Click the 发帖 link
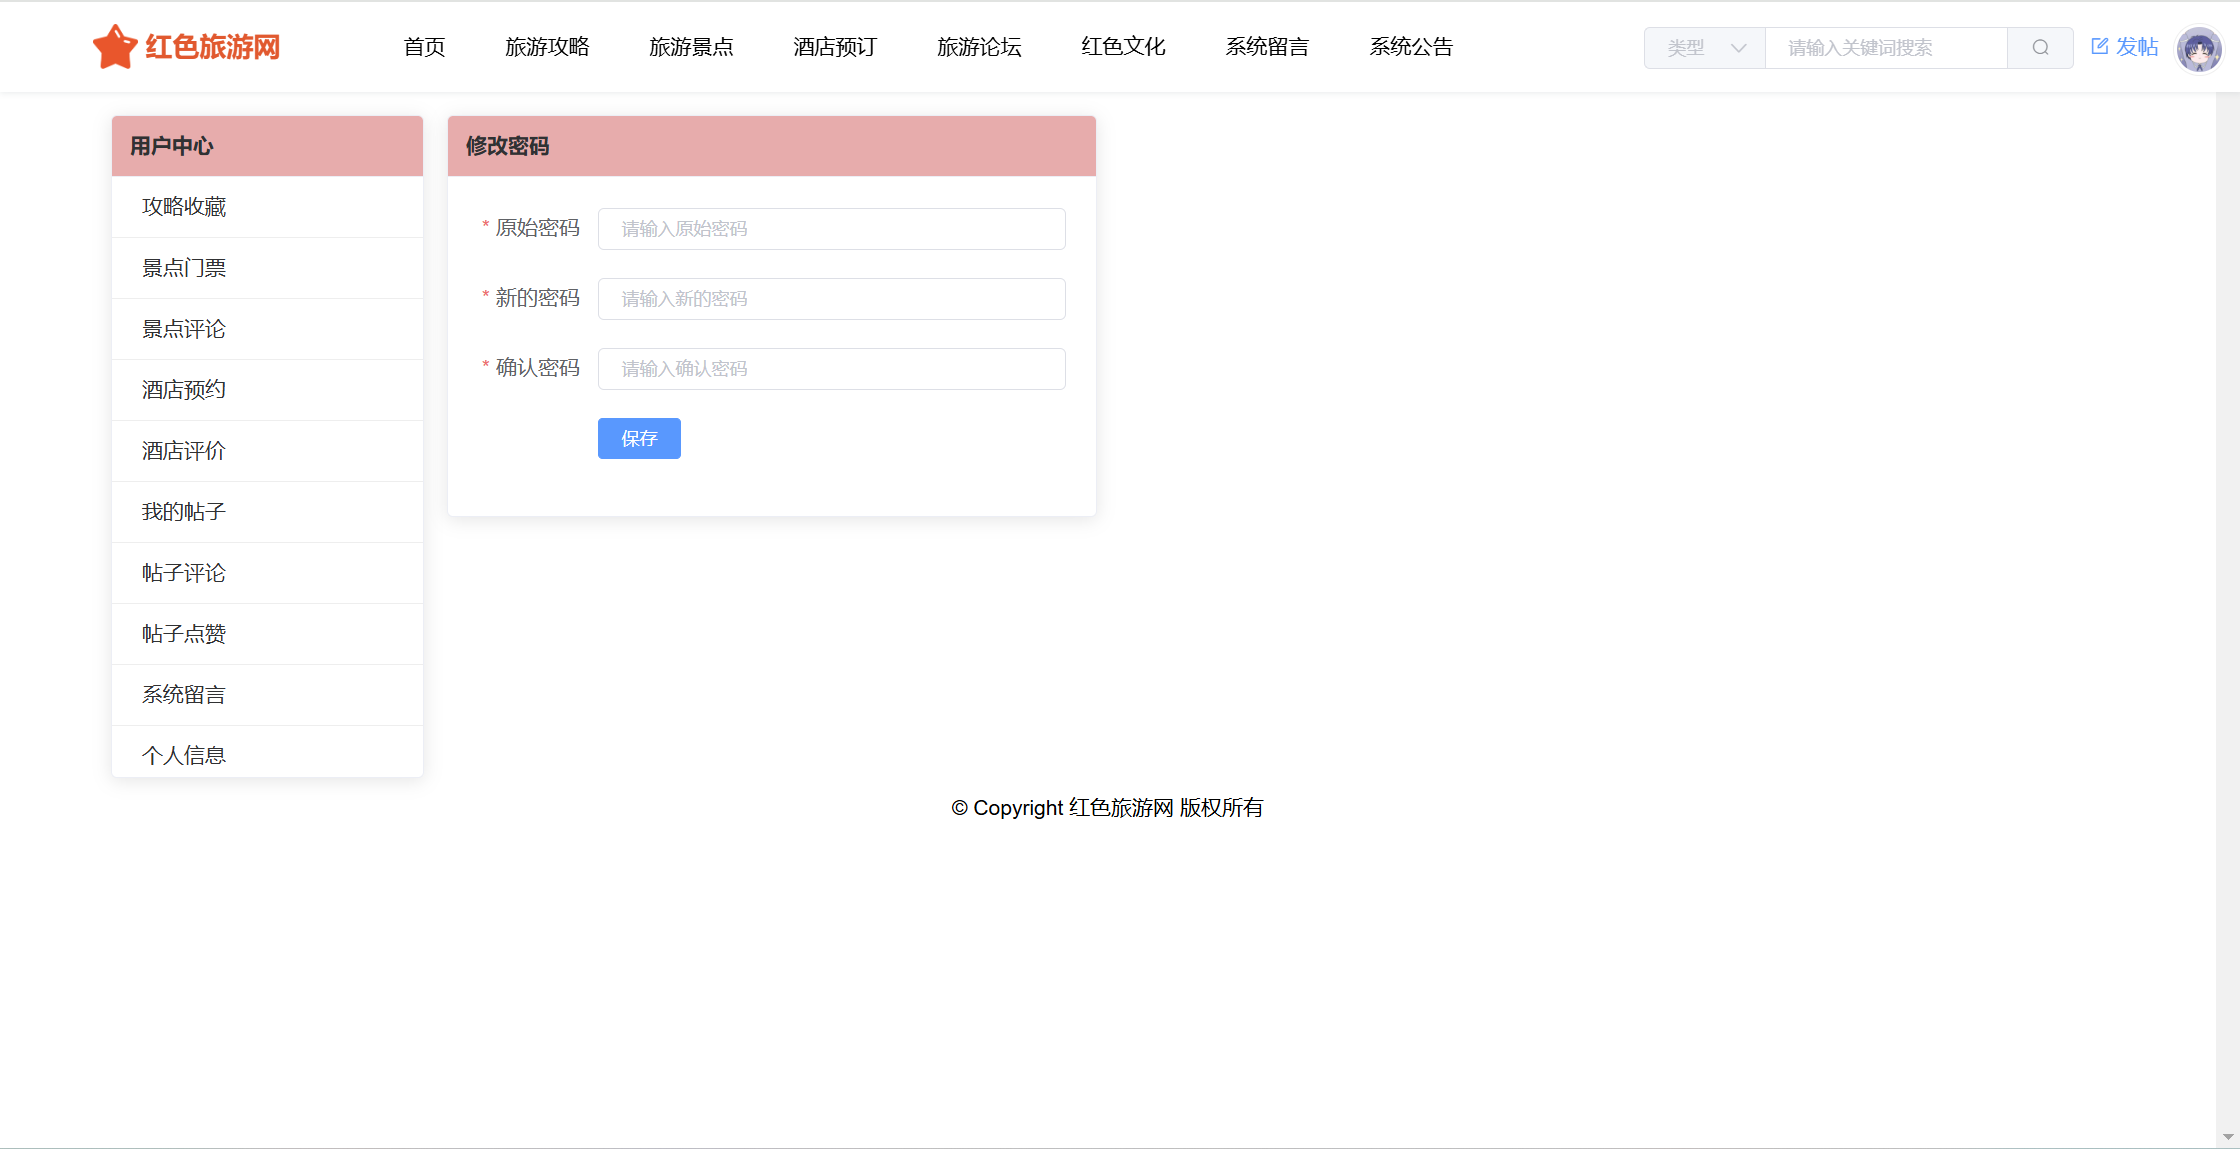Screen dimensions: 2240x1149 [x=2136, y=47]
